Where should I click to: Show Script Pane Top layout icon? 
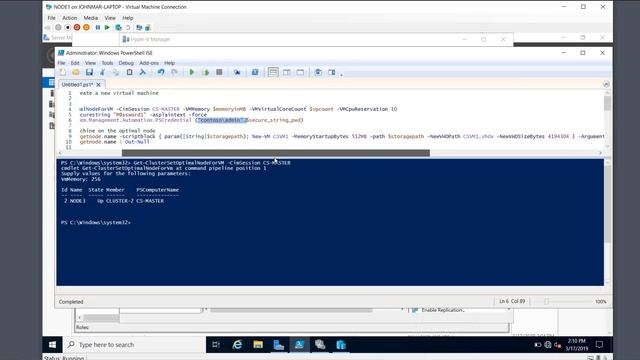(x=273, y=72)
